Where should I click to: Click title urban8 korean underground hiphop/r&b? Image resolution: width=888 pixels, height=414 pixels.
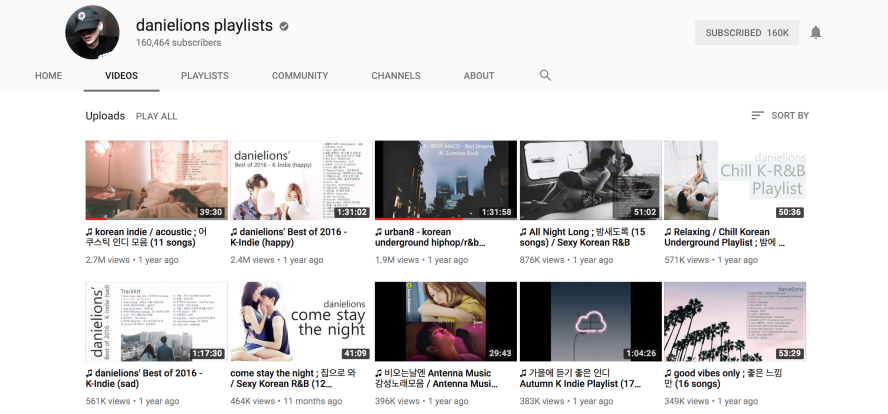click(x=430, y=237)
